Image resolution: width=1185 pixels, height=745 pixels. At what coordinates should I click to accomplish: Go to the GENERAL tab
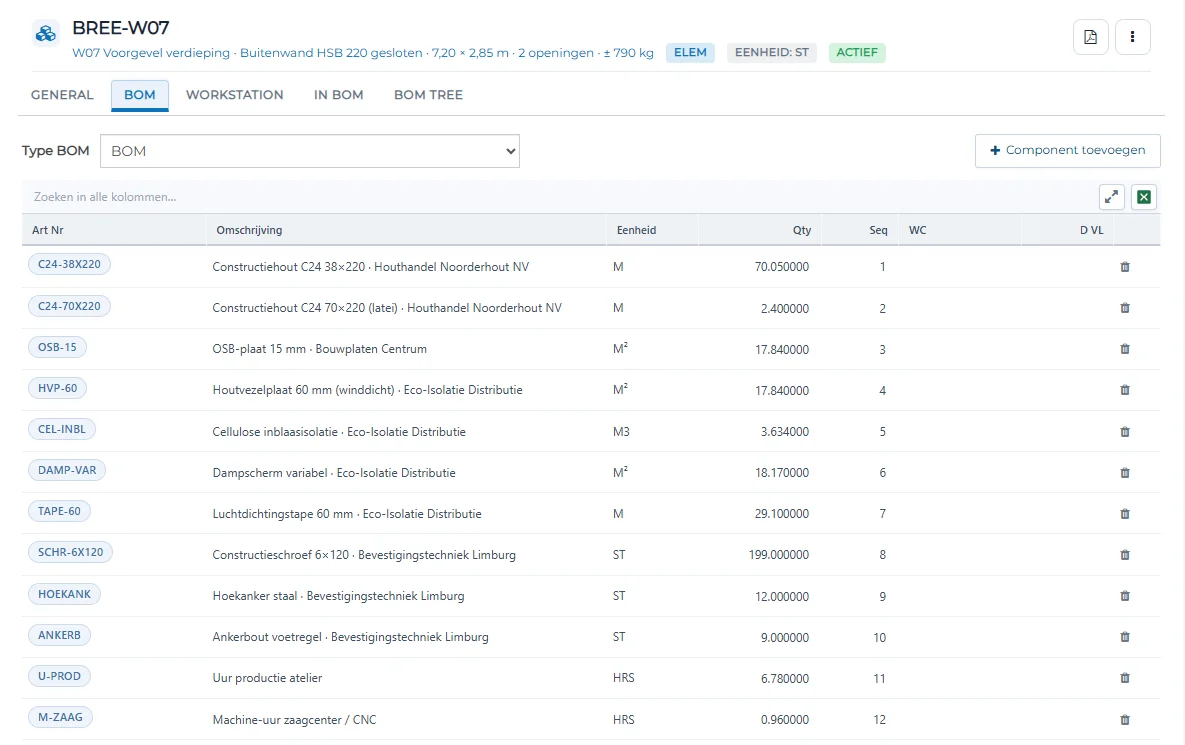click(x=62, y=95)
